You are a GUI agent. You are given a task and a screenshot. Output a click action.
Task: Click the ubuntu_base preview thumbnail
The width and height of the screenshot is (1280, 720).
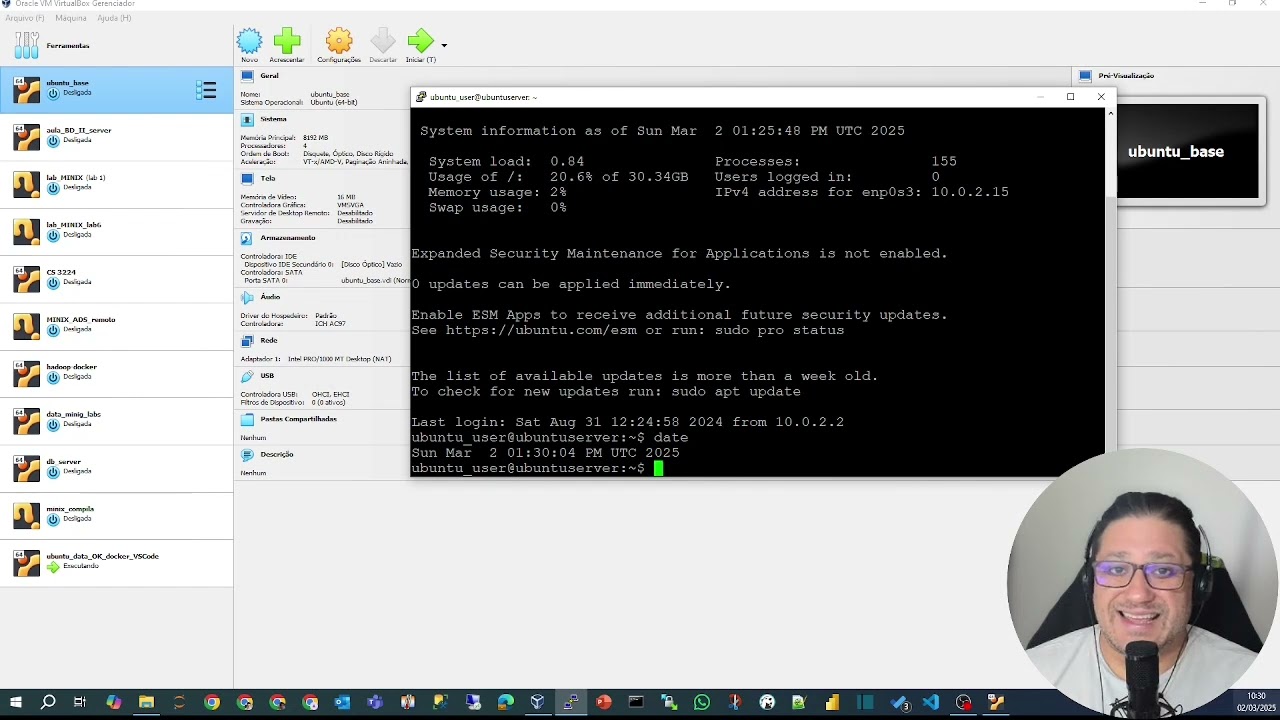click(x=1188, y=152)
